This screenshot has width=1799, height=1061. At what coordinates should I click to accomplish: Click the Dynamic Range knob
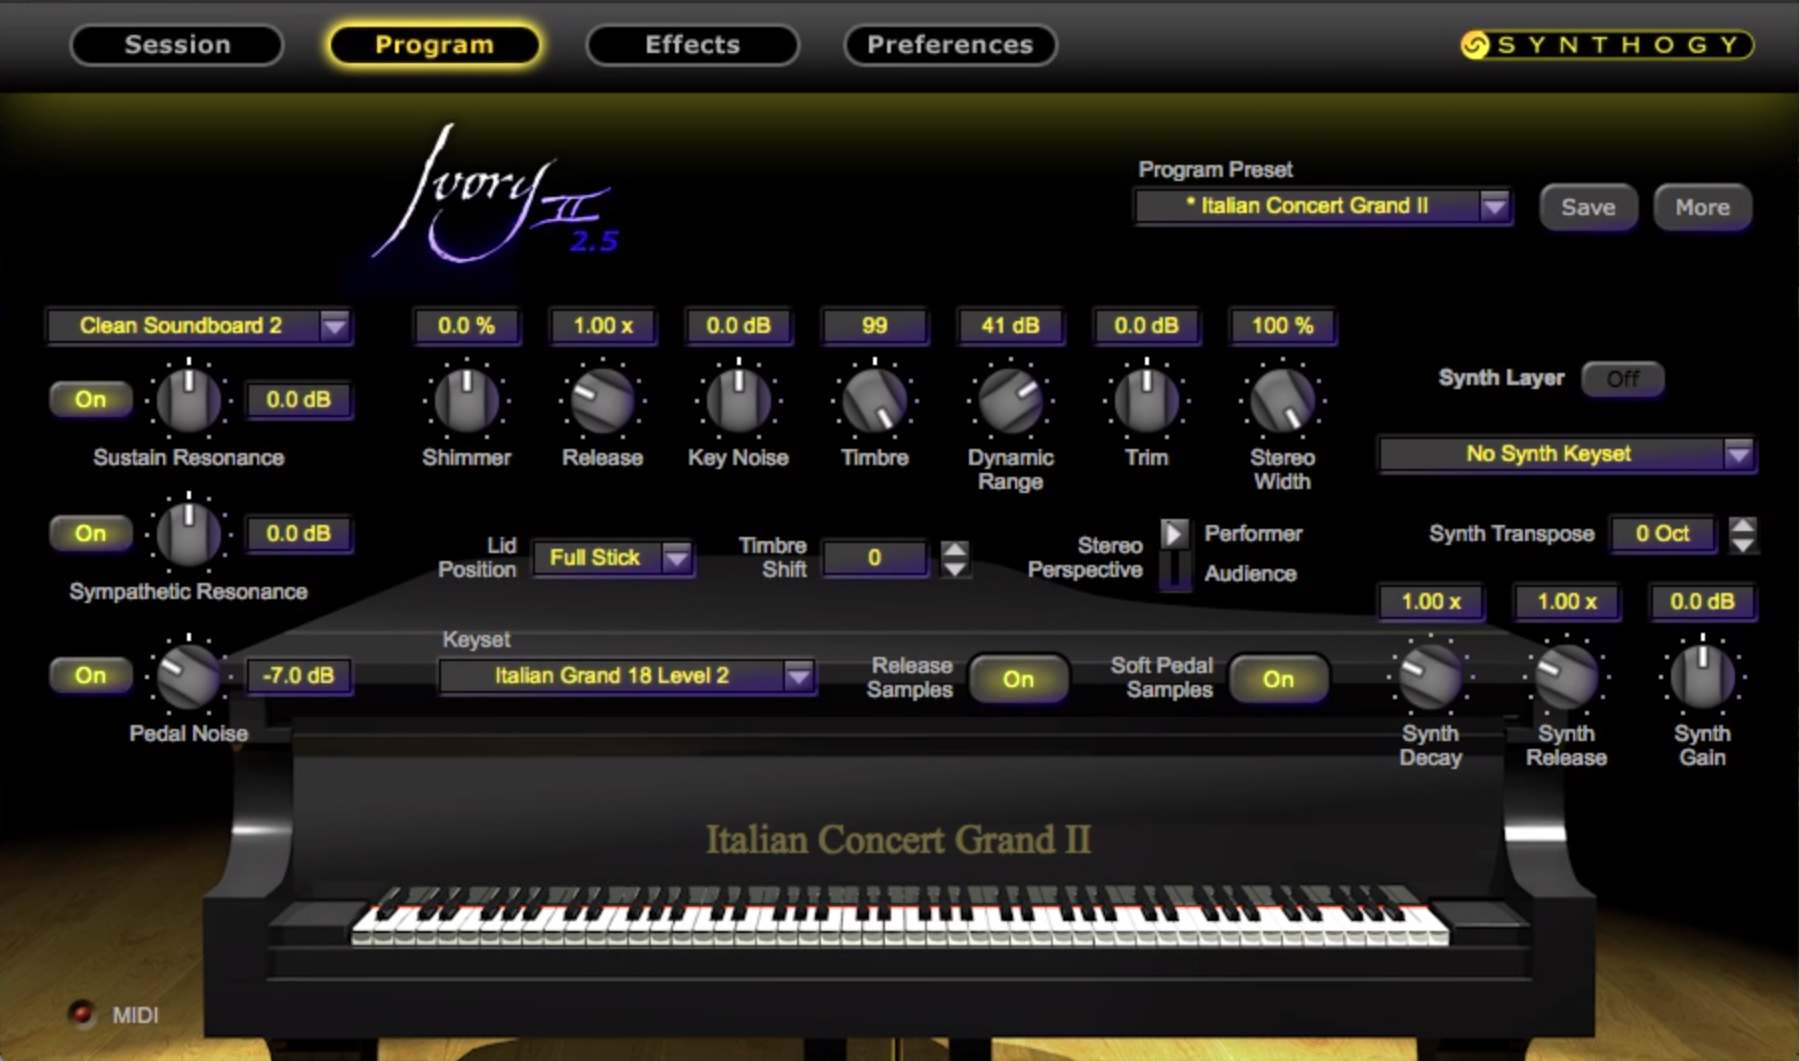(x=1010, y=400)
